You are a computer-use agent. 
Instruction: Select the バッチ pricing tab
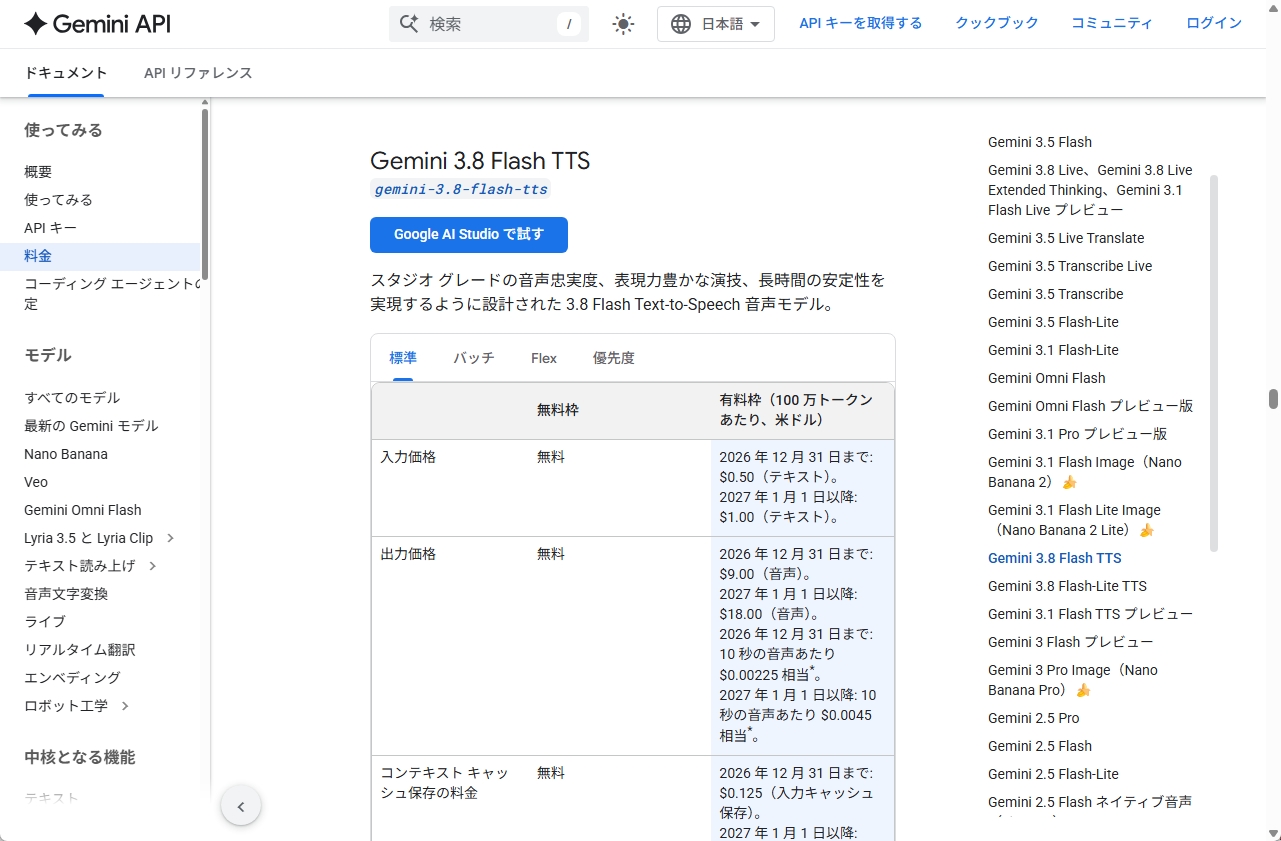pos(474,358)
